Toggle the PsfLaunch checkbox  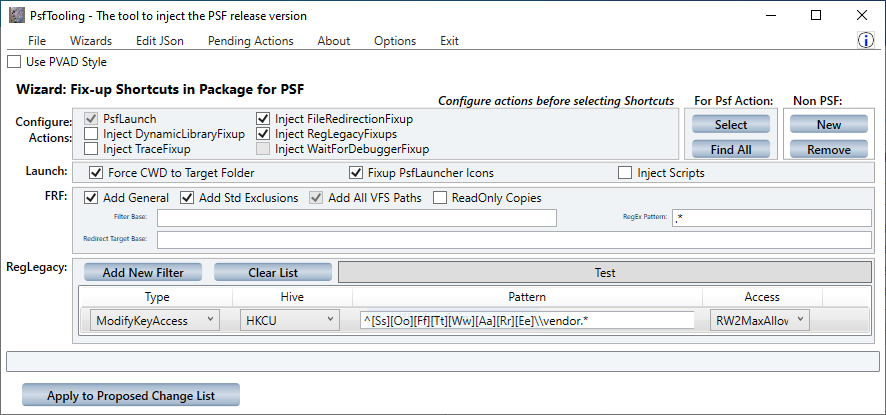[x=91, y=119]
